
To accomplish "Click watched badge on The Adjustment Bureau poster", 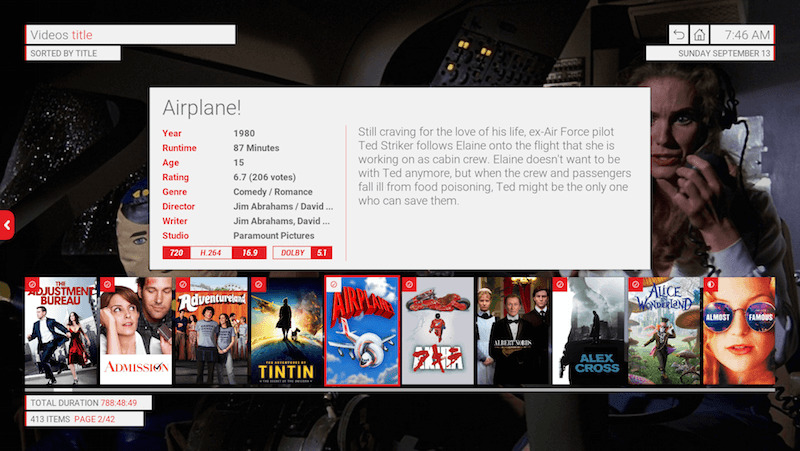I will coord(32,284).
